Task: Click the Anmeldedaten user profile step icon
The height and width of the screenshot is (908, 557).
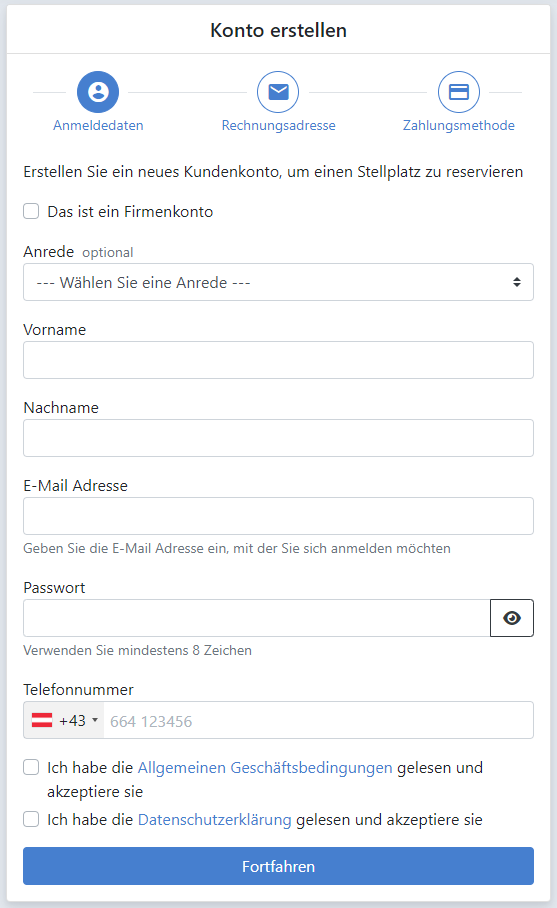Action: [x=98, y=91]
